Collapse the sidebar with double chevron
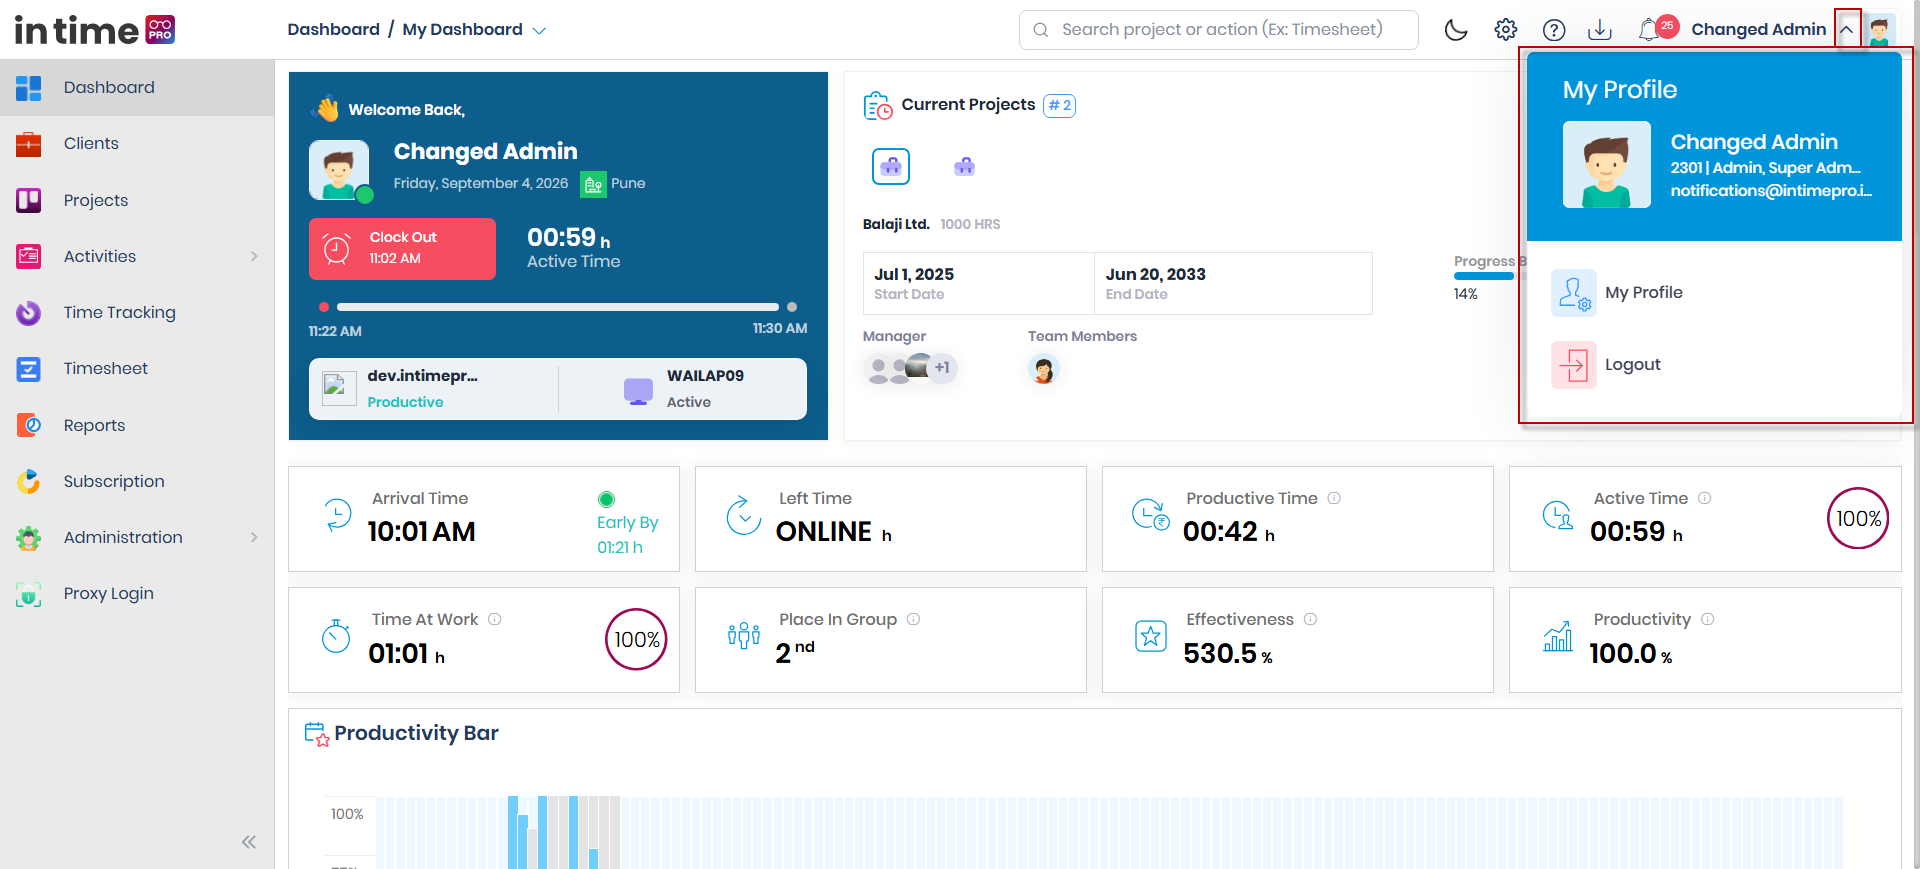Viewport: 1920px width, 869px height. (249, 842)
